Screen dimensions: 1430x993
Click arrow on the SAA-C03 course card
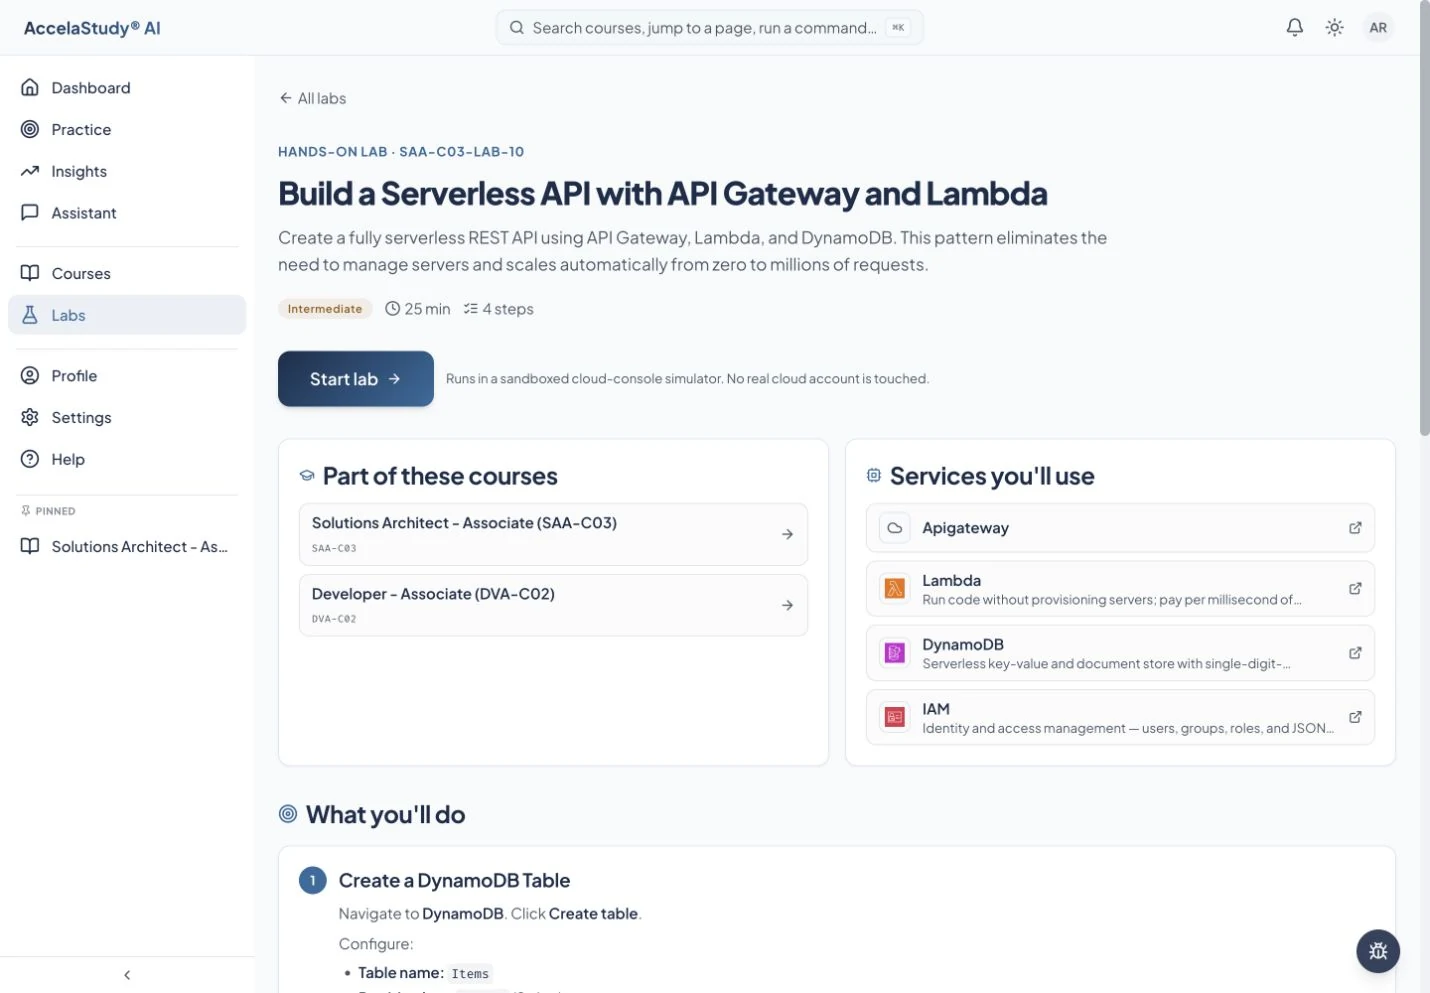(787, 535)
